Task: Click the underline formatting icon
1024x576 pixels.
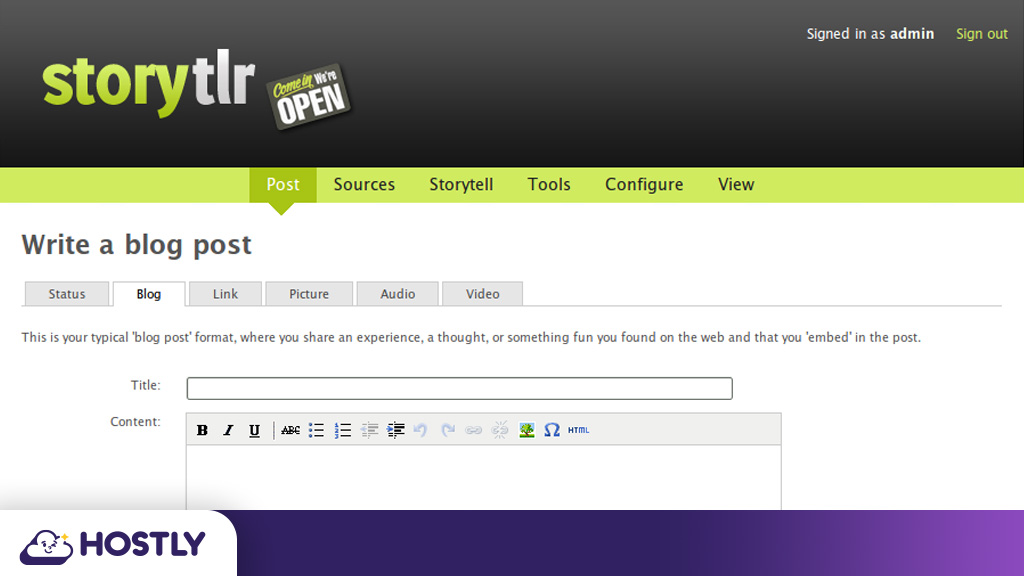Action: (254, 430)
